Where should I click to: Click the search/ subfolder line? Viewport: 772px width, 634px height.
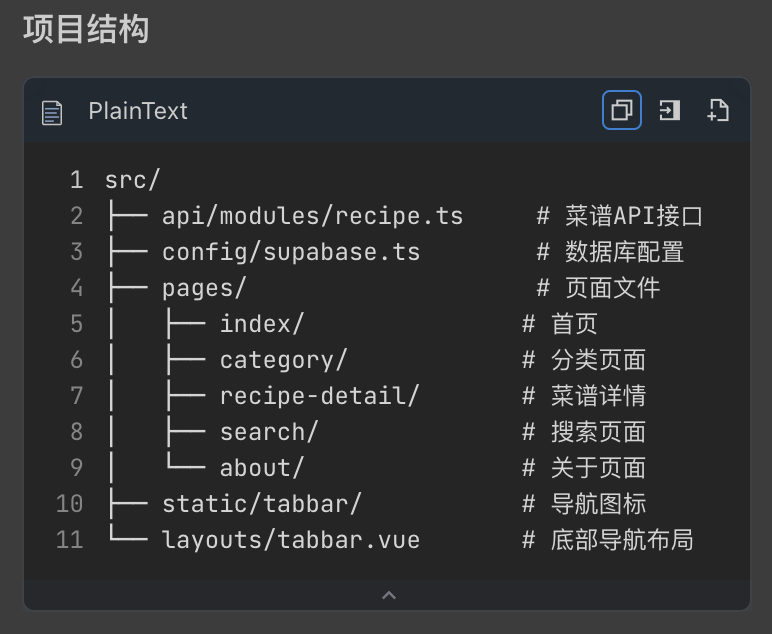(x=268, y=432)
